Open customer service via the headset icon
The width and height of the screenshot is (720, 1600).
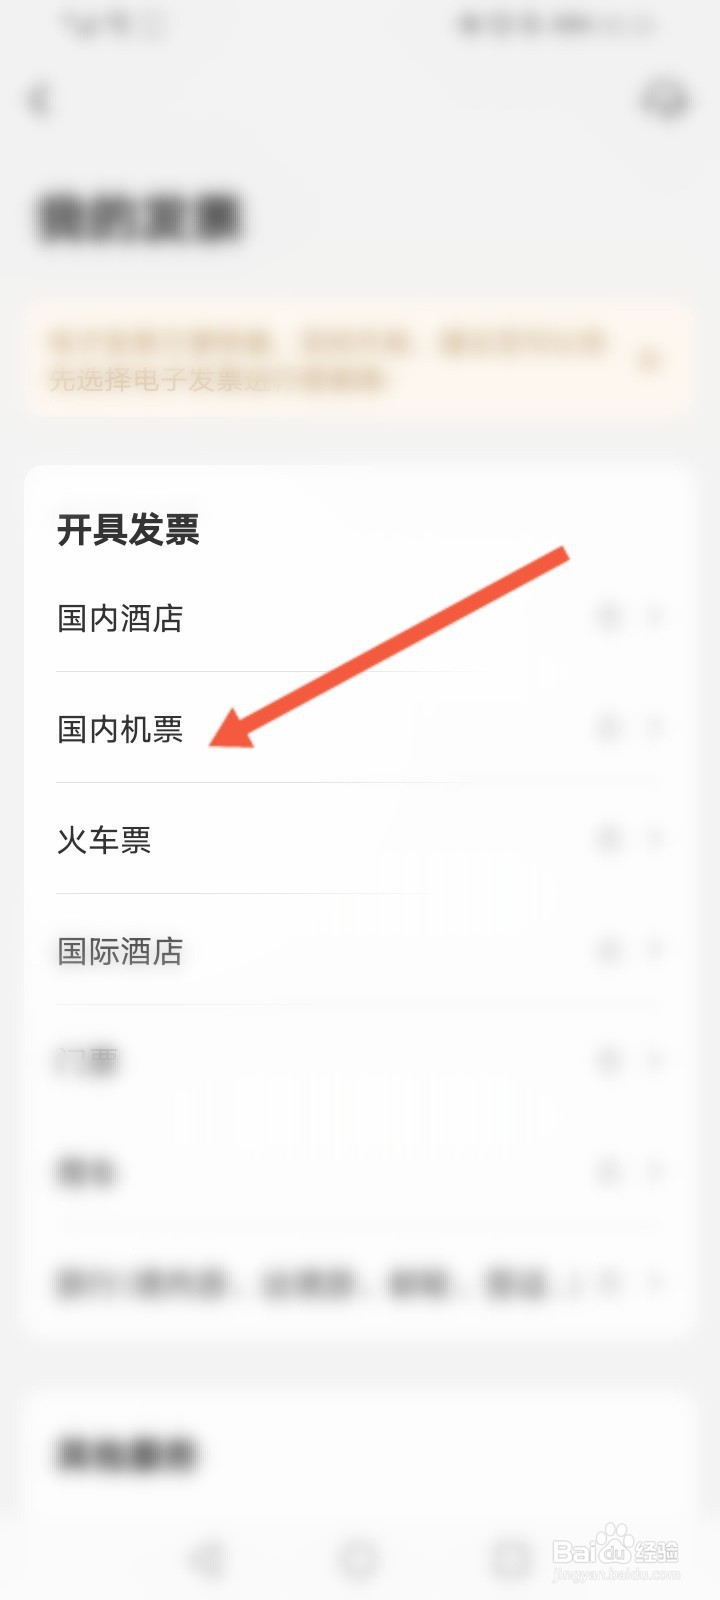(x=665, y=100)
